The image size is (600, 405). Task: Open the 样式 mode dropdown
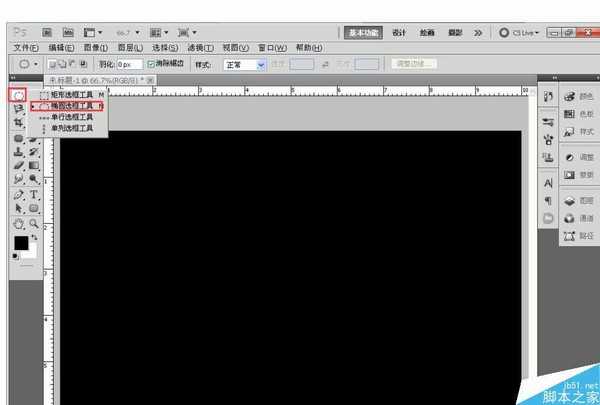coord(245,64)
